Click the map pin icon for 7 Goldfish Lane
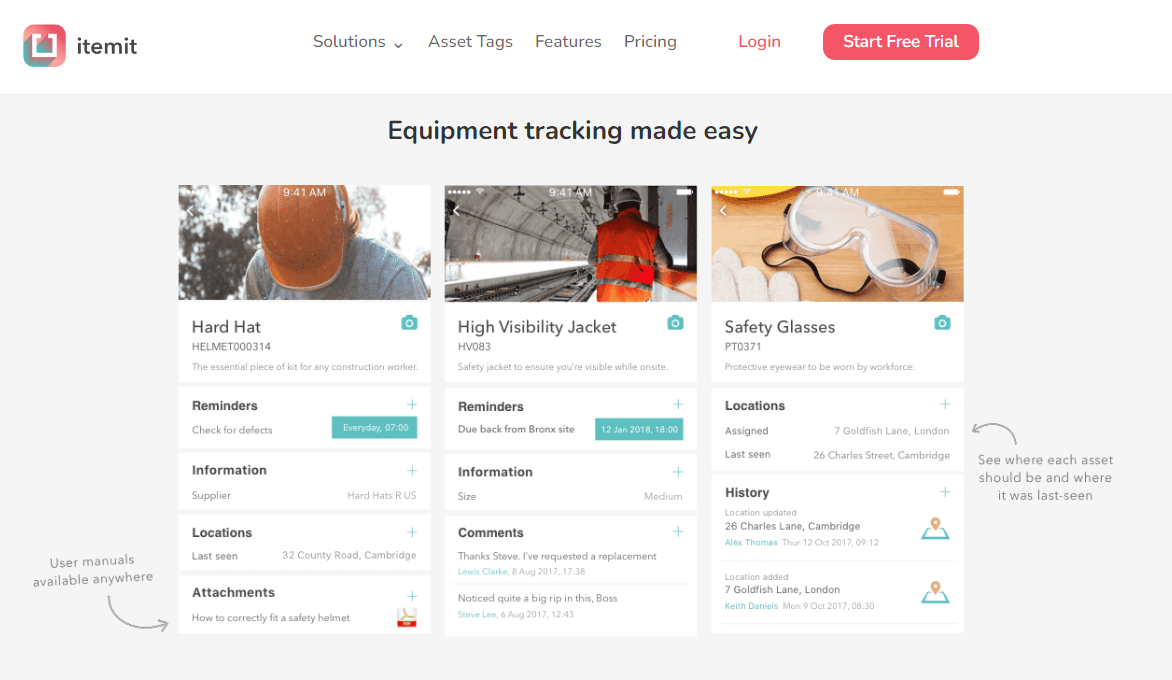Screen dimensions: 1172x680 click(x=935, y=593)
